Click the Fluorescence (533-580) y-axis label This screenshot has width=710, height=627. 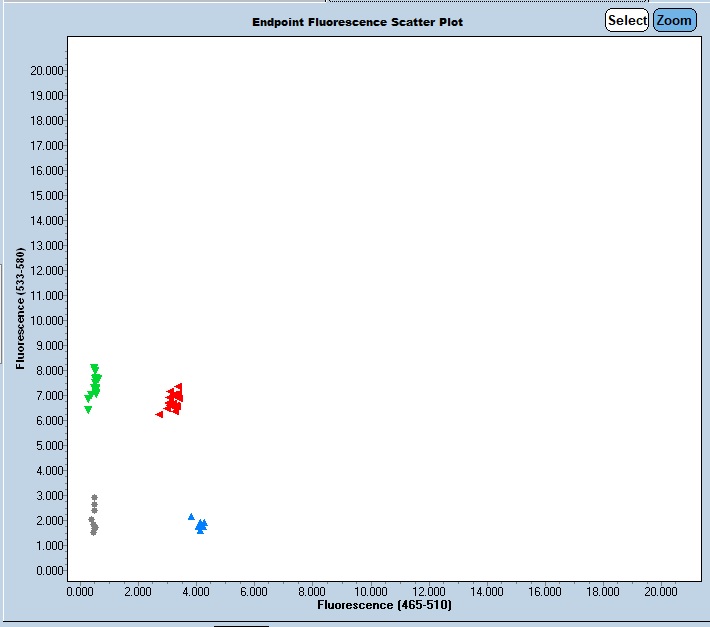20,308
